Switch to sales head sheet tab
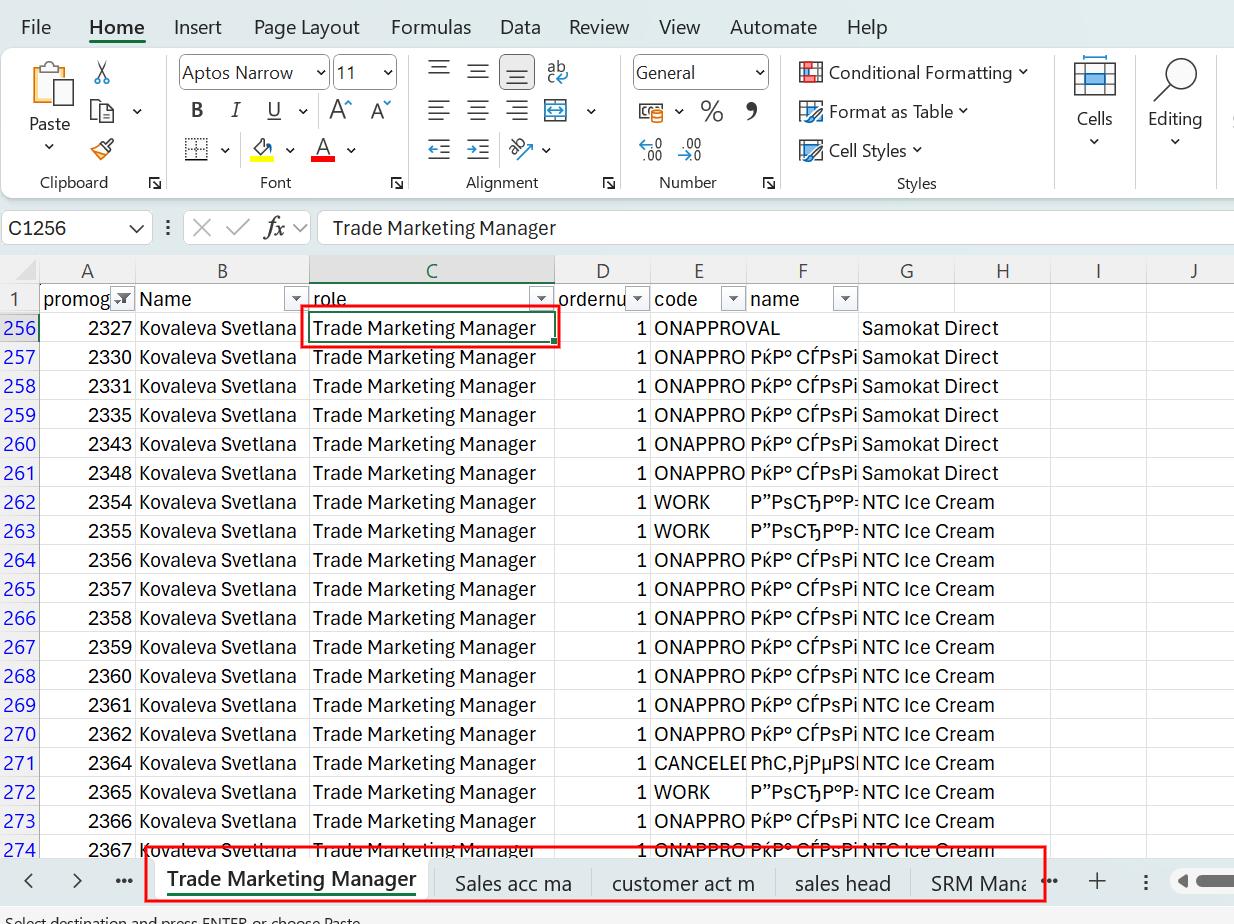The image size is (1234, 924). pos(842,883)
